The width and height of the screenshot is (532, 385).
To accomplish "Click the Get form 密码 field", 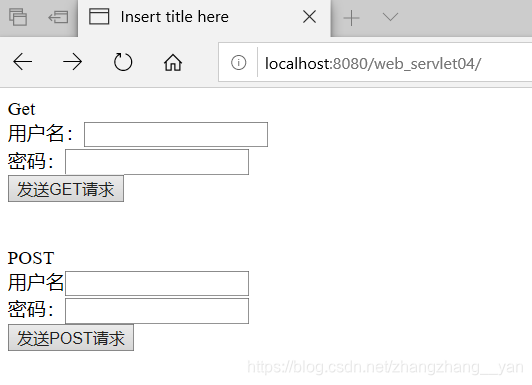I will point(157,162).
